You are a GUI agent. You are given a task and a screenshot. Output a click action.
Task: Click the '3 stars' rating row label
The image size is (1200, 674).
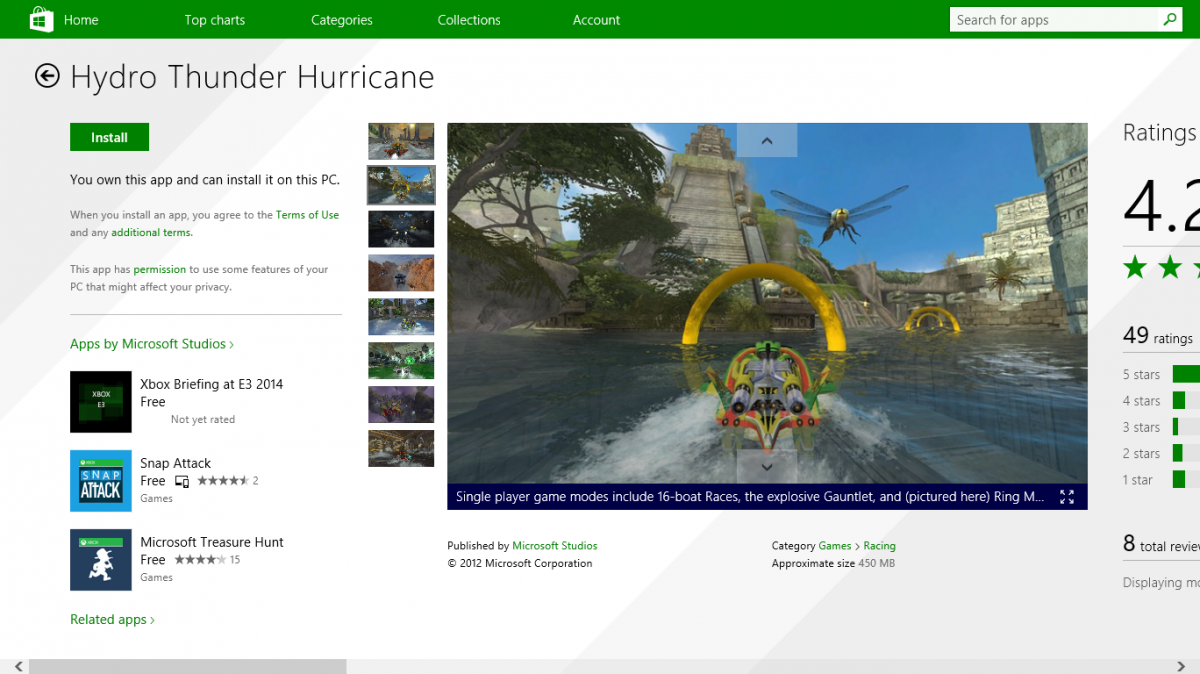(x=1141, y=427)
